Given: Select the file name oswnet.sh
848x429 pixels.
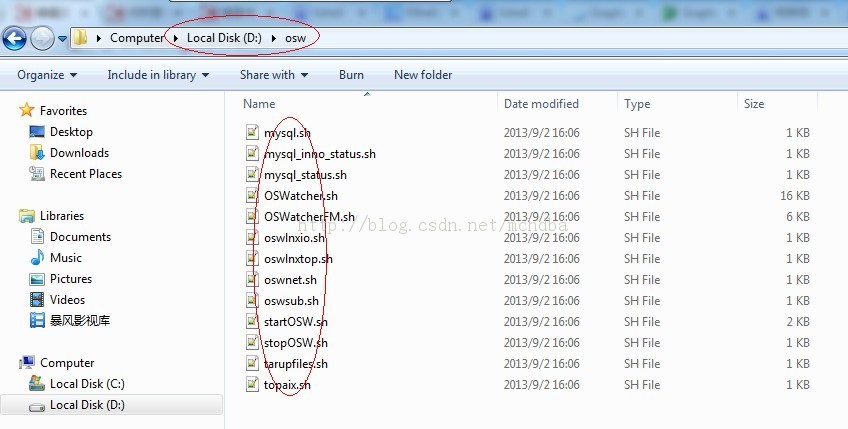Looking at the screenshot, I should coord(290,280).
